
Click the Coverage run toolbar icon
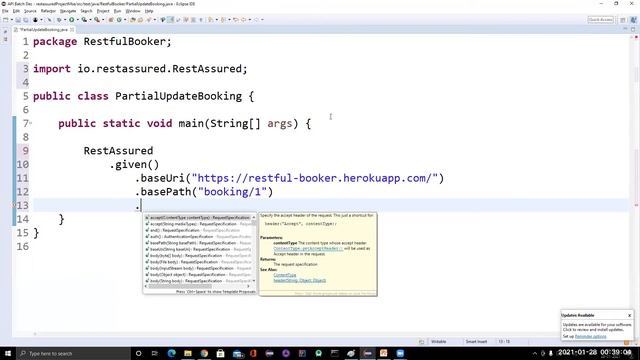pos(84,20)
